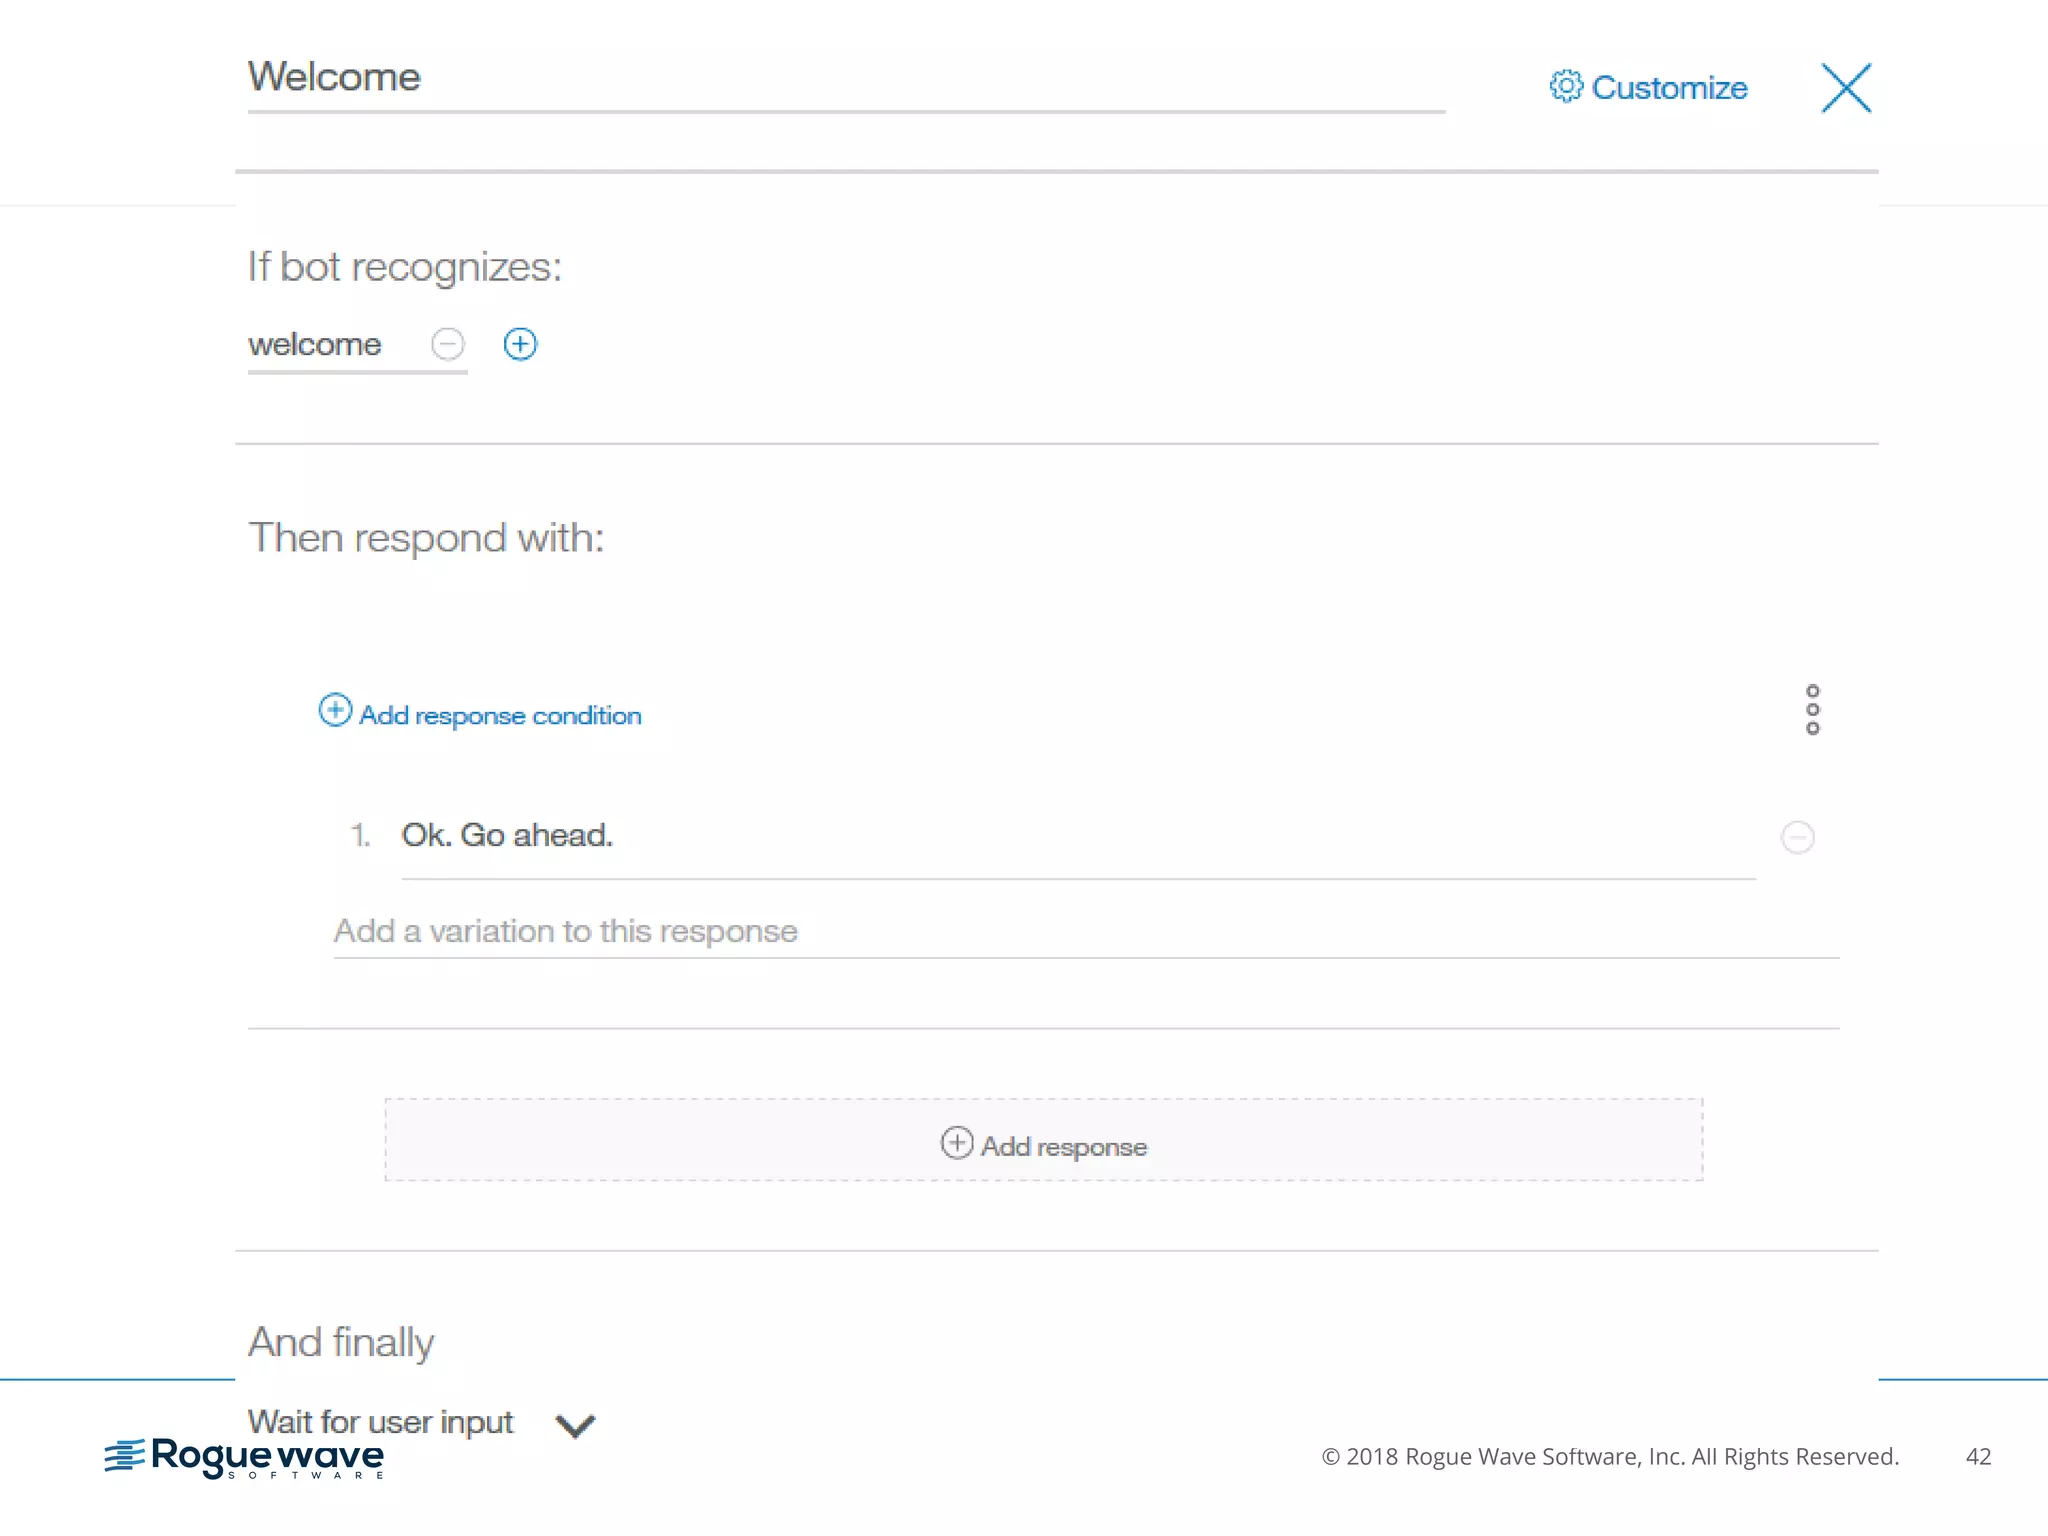
Task: Click the Customize gear icon
Action: point(1565,87)
